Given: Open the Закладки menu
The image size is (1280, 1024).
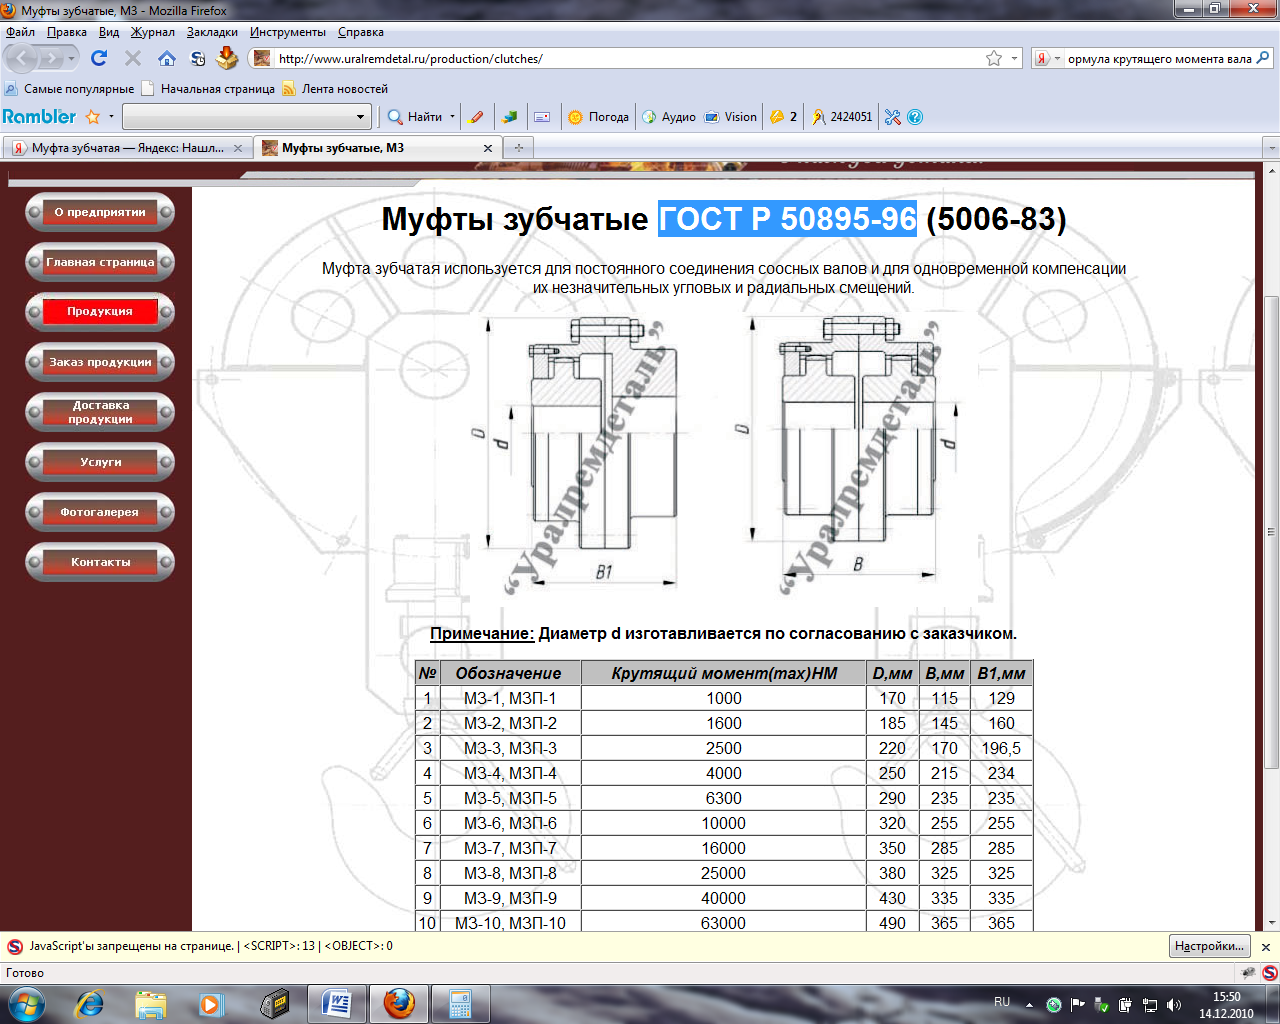Looking at the screenshot, I should click(x=212, y=32).
